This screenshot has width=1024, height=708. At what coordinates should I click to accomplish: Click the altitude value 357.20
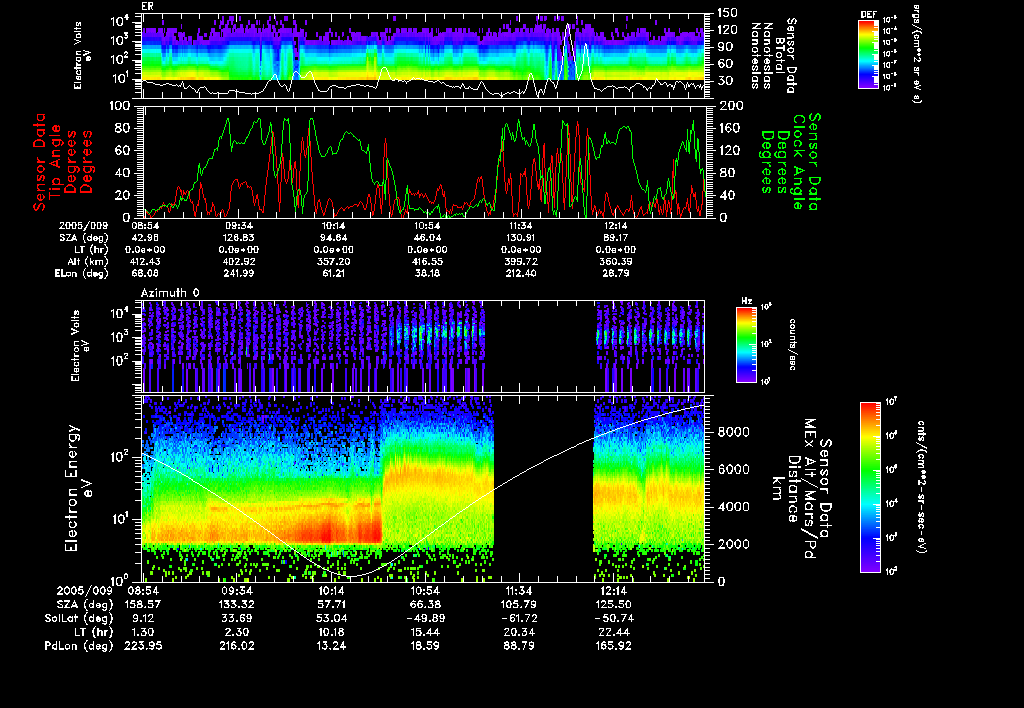point(333,262)
